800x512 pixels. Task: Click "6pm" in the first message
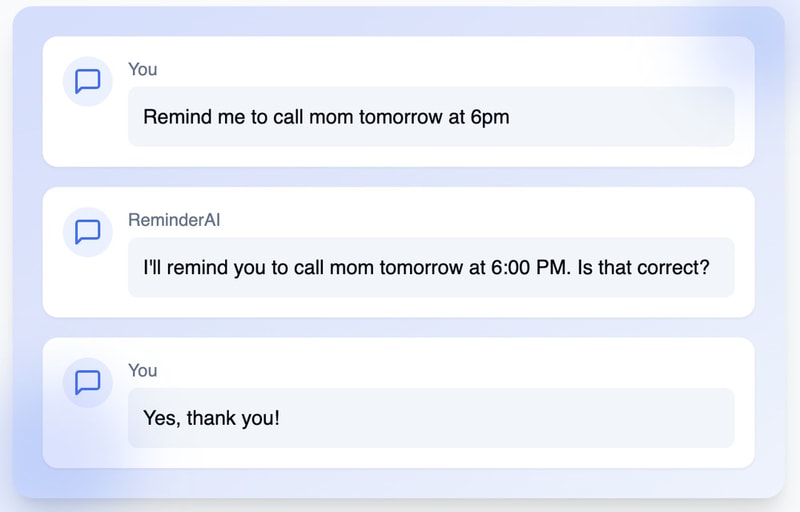490,117
